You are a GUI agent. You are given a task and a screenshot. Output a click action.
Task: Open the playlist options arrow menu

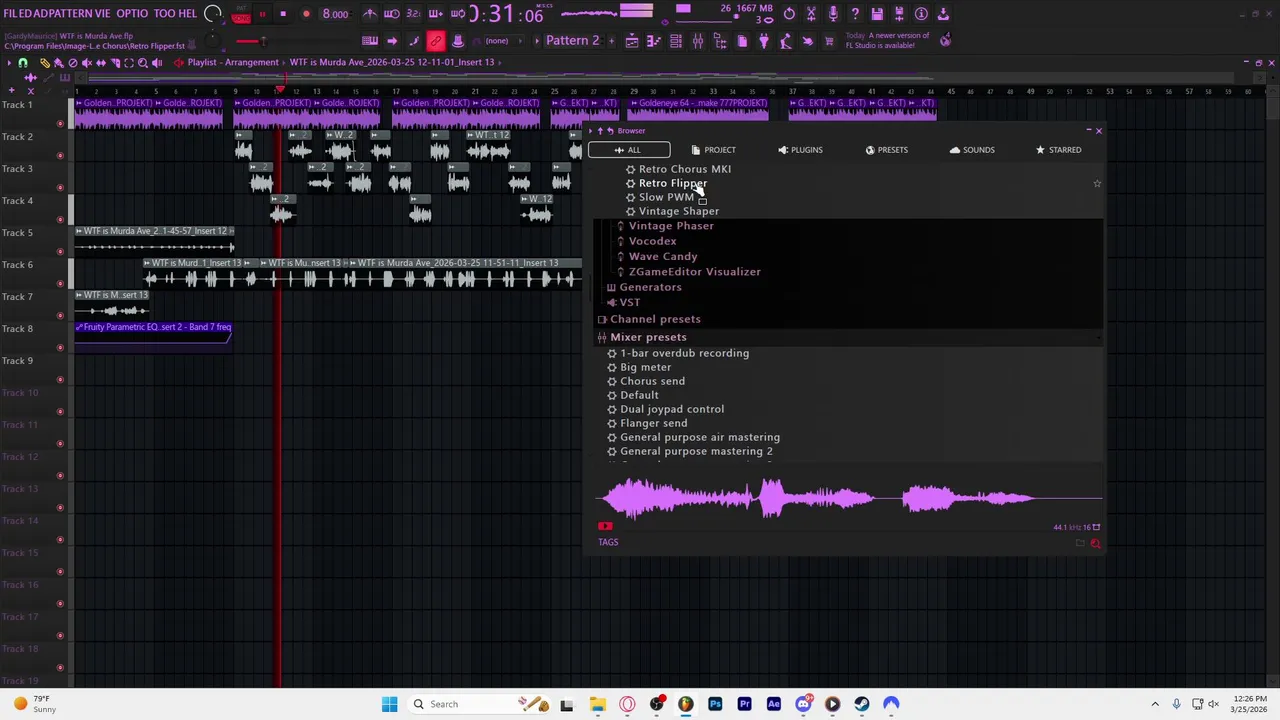point(9,63)
